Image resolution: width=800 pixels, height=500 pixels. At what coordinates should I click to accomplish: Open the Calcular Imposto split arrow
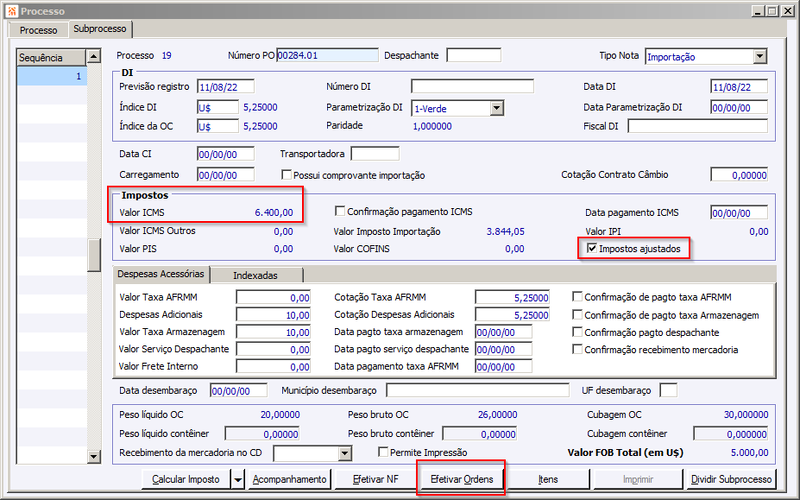[238, 479]
